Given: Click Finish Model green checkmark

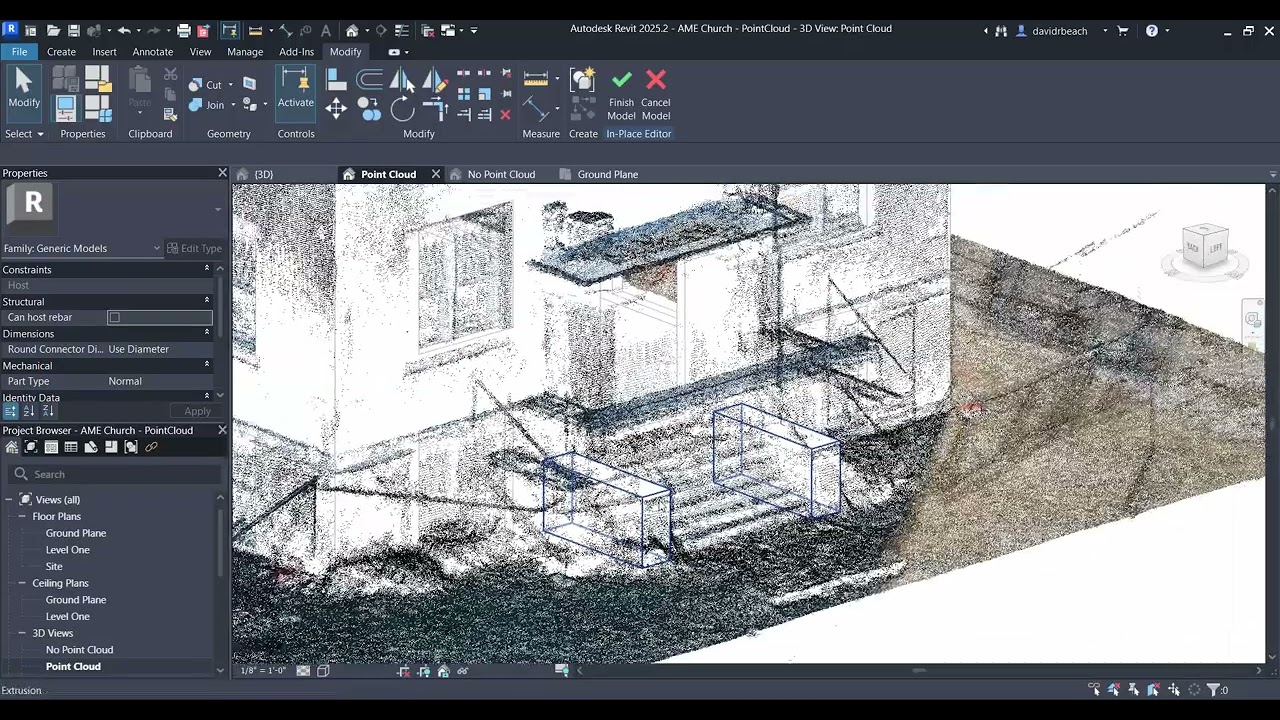Looking at the screenshot, I should coord(621,95).
